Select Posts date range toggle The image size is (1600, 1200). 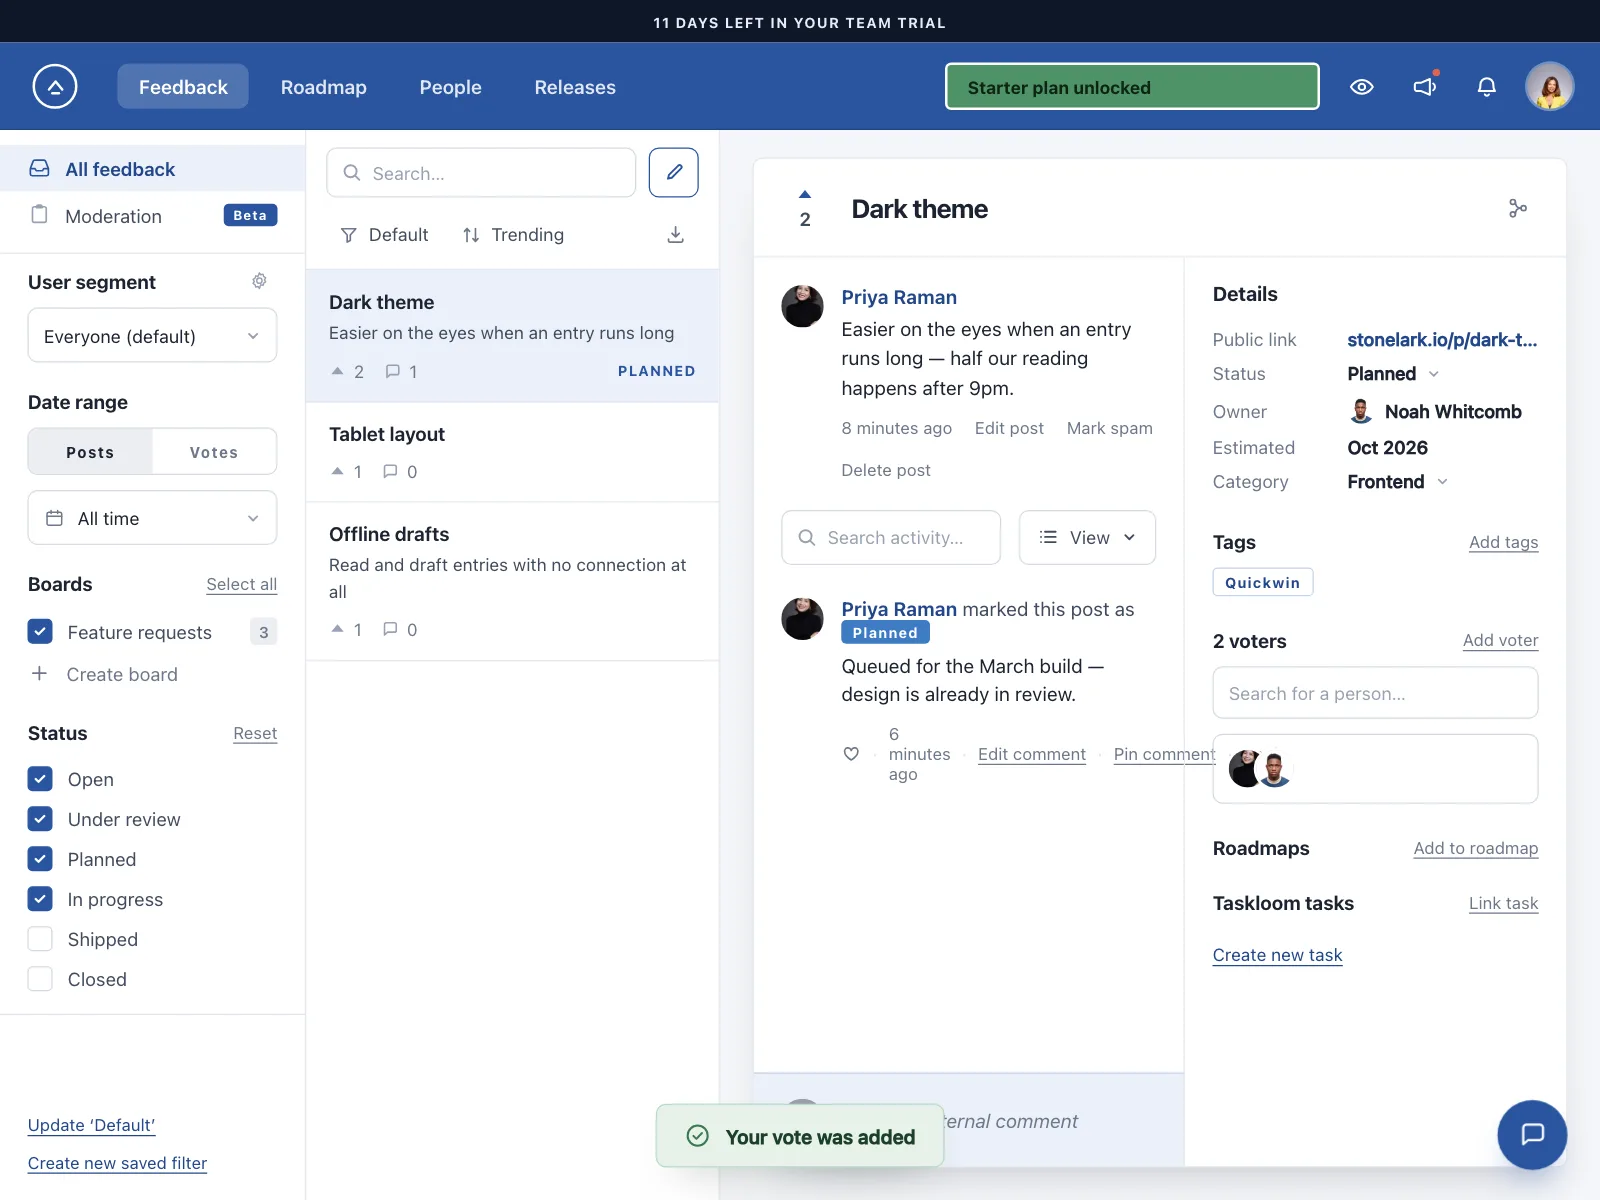coord(90,452)
